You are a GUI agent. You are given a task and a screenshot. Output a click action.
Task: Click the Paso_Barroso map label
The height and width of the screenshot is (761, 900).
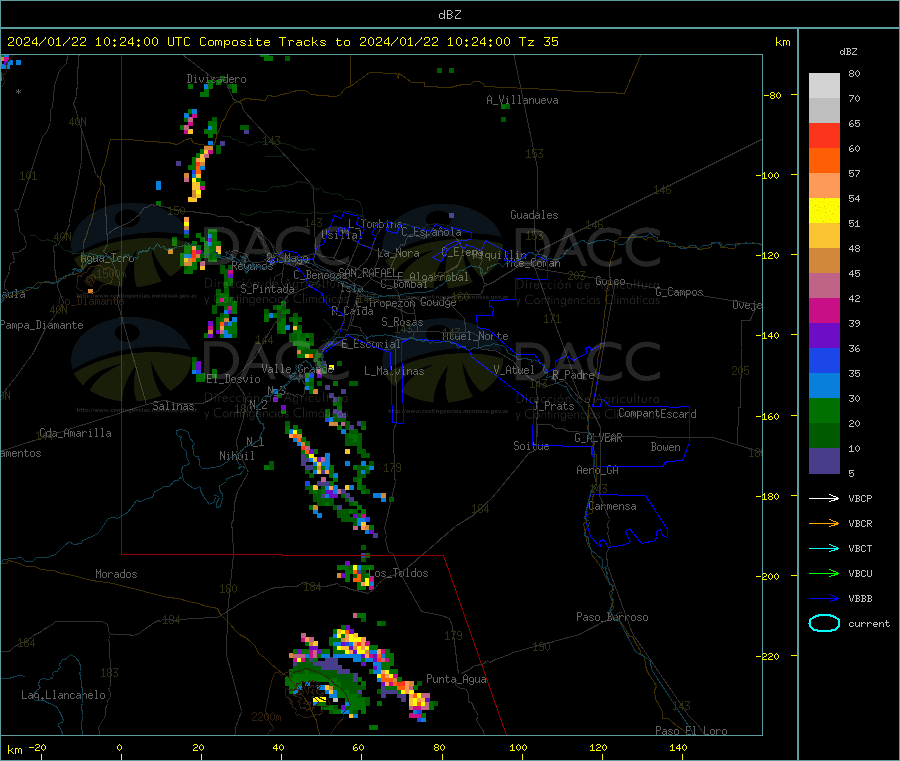(612, 617)
